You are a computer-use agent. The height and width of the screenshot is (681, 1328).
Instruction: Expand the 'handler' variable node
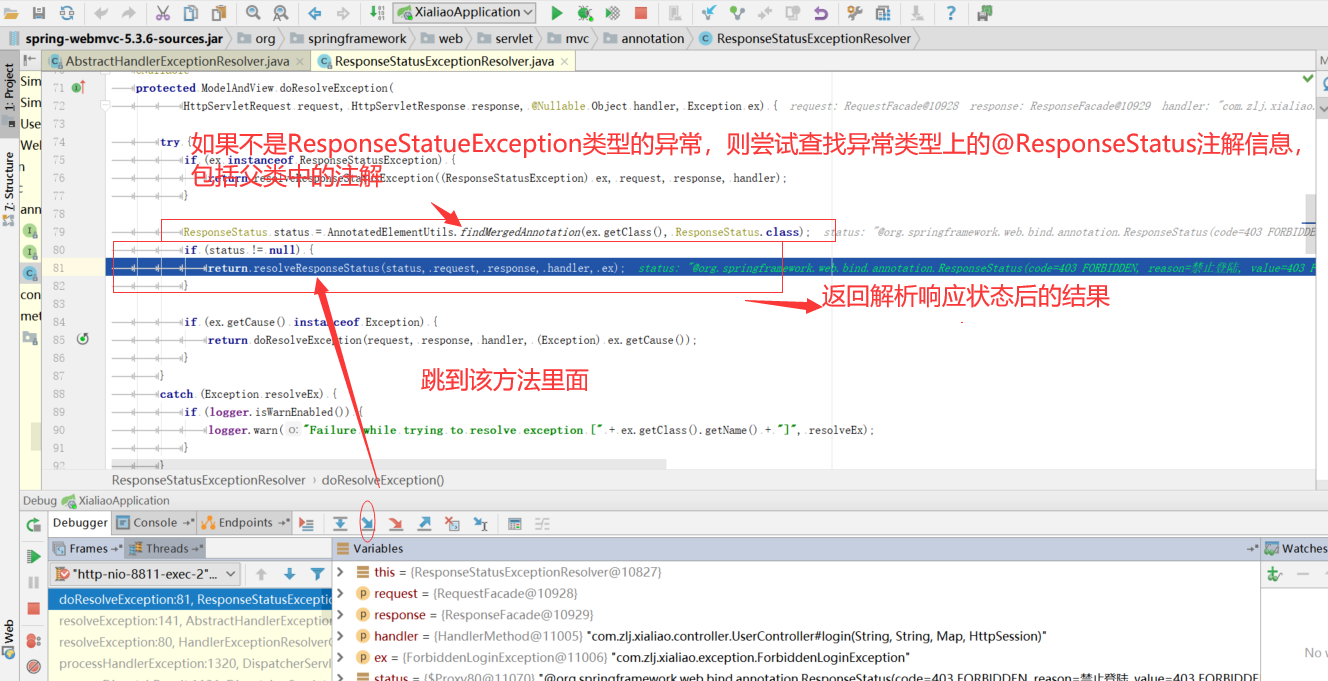tap(340, 636)
